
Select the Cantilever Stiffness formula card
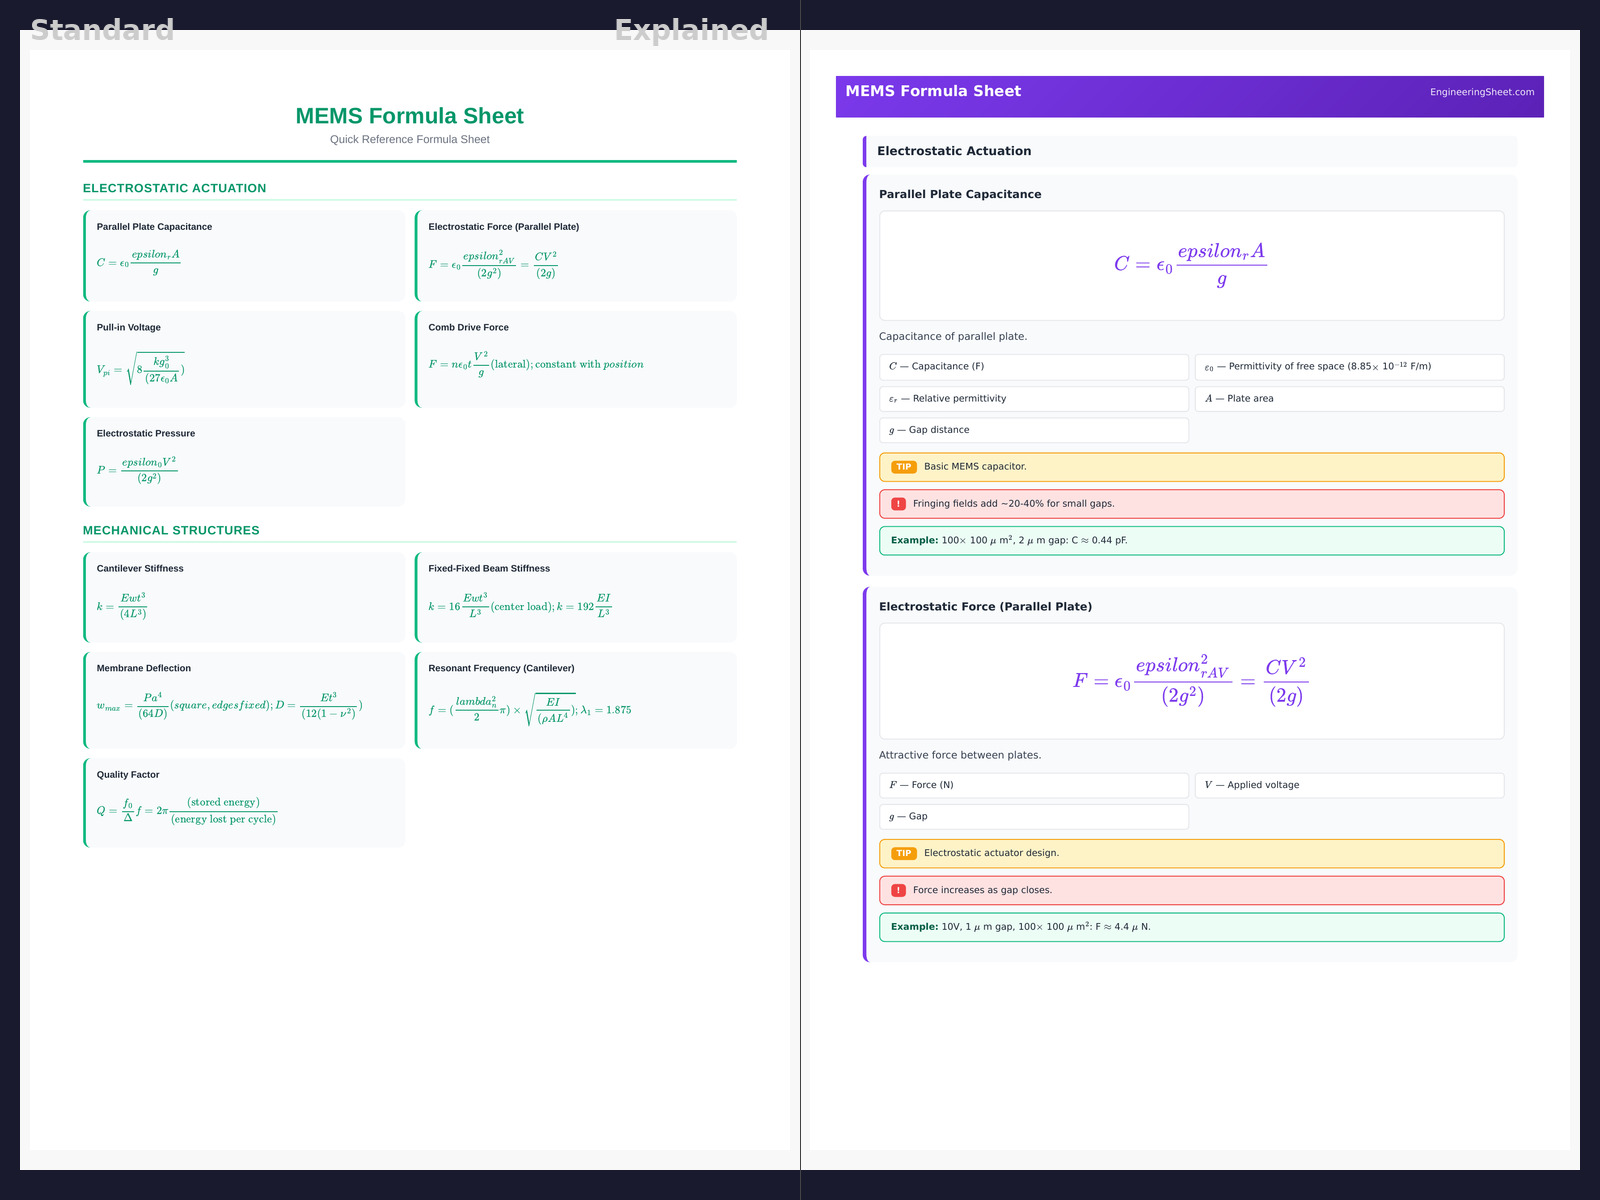(x=245, y=597)
